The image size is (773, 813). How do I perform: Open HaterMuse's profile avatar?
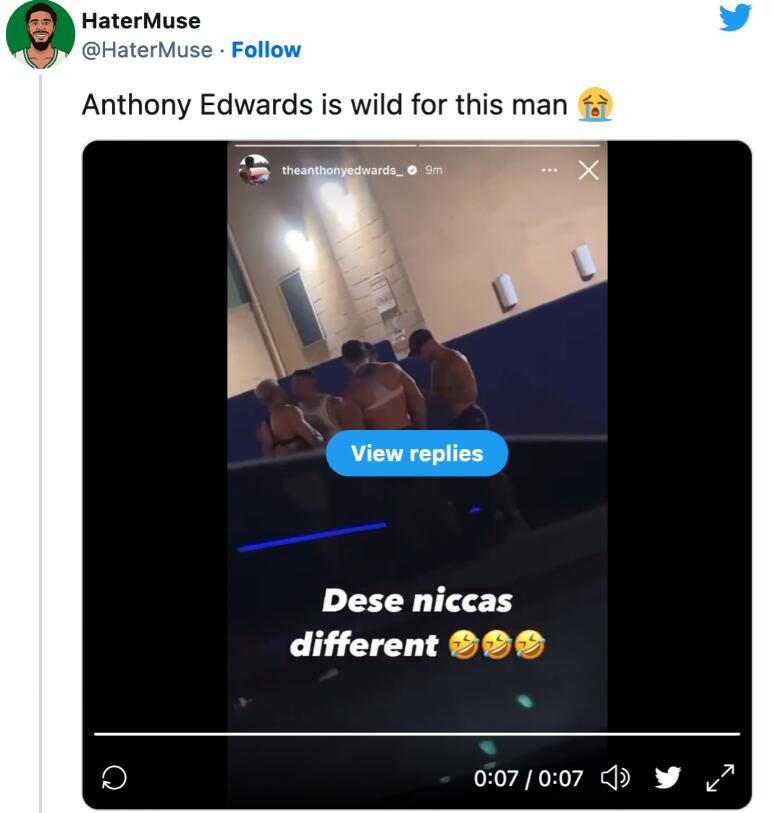point(39,35)
